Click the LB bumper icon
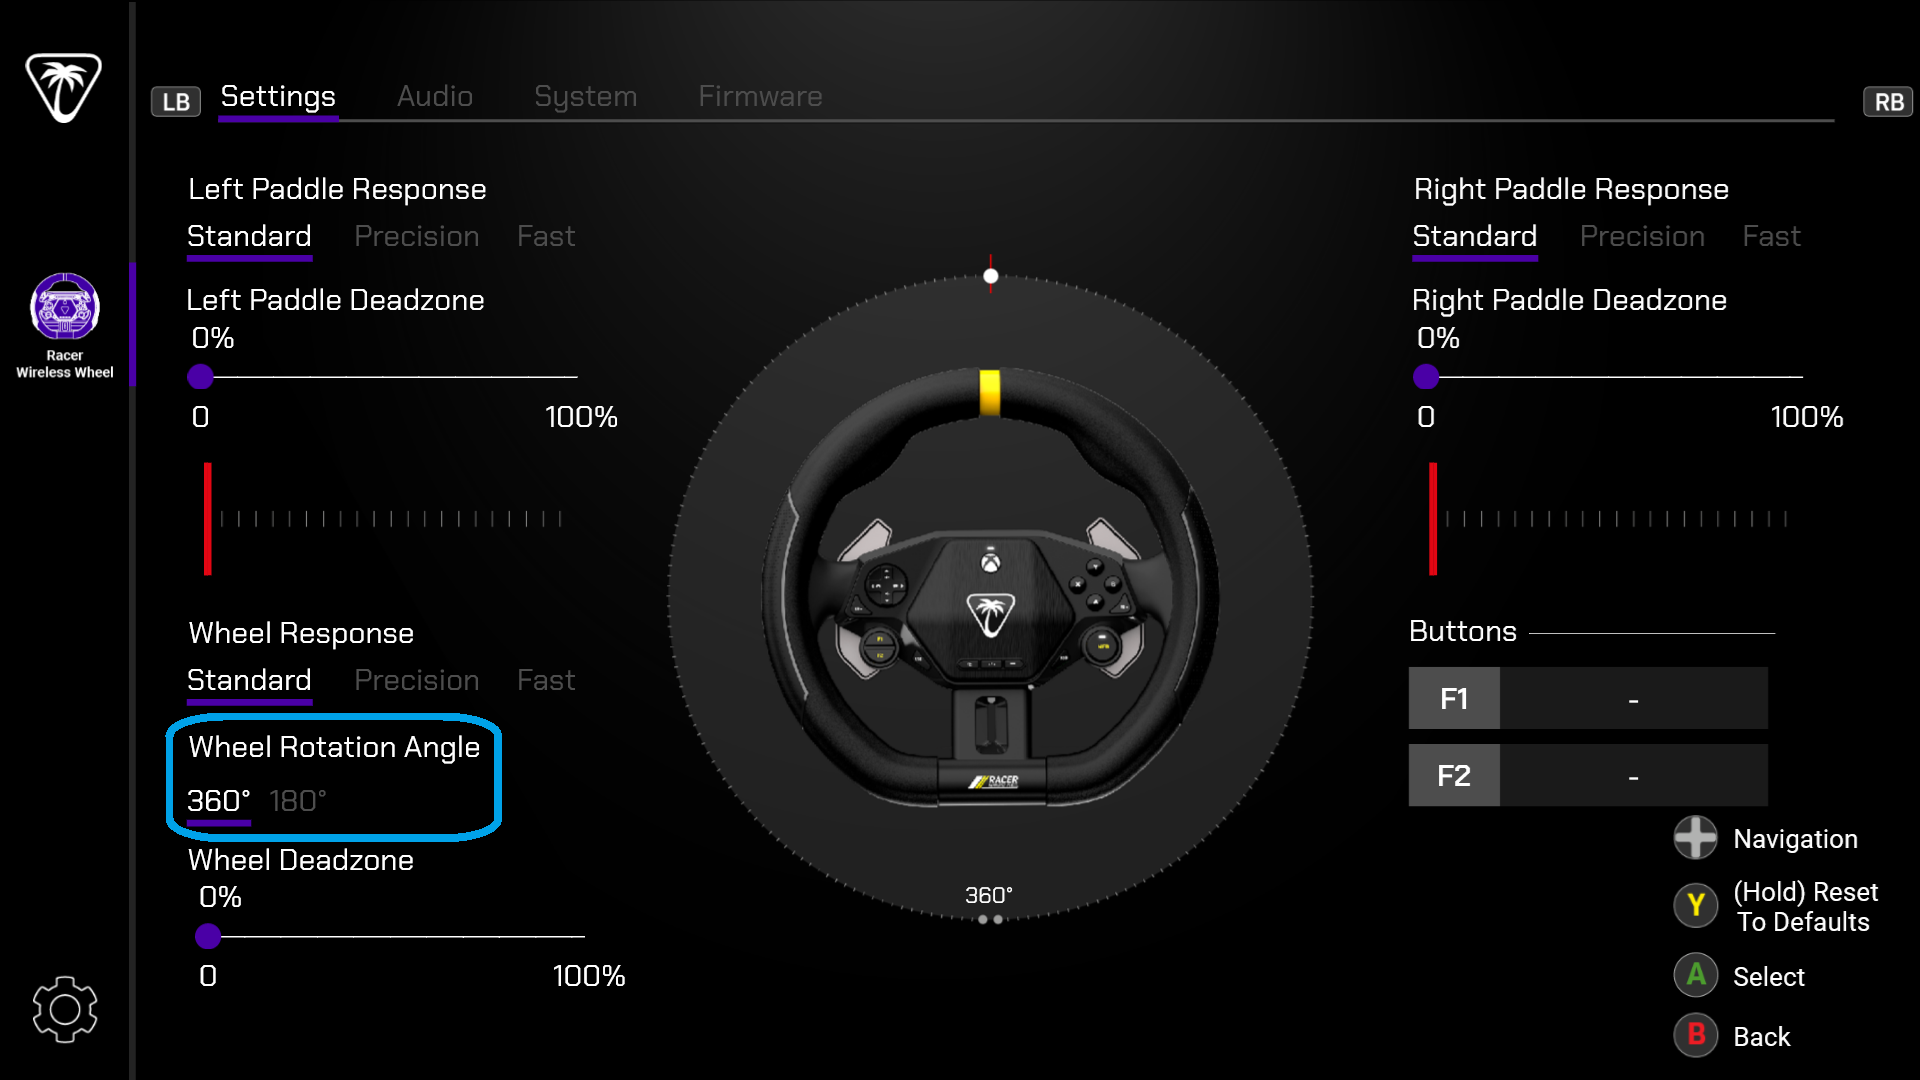This screenshot has width=1920, height=1080. point(176,101)
